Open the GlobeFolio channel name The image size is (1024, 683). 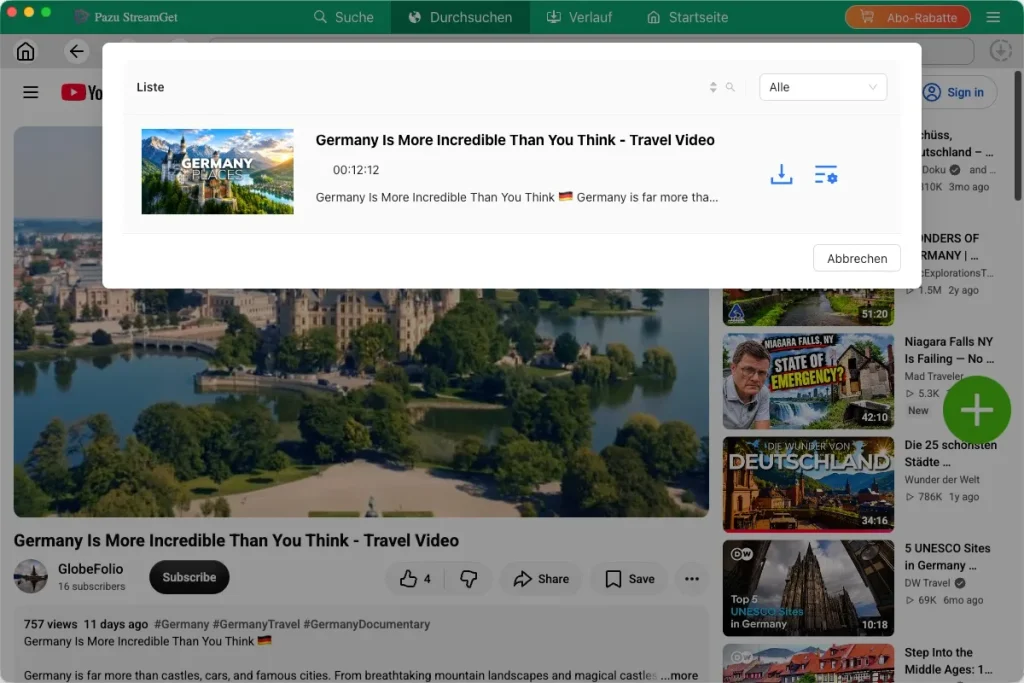(90, 569)
